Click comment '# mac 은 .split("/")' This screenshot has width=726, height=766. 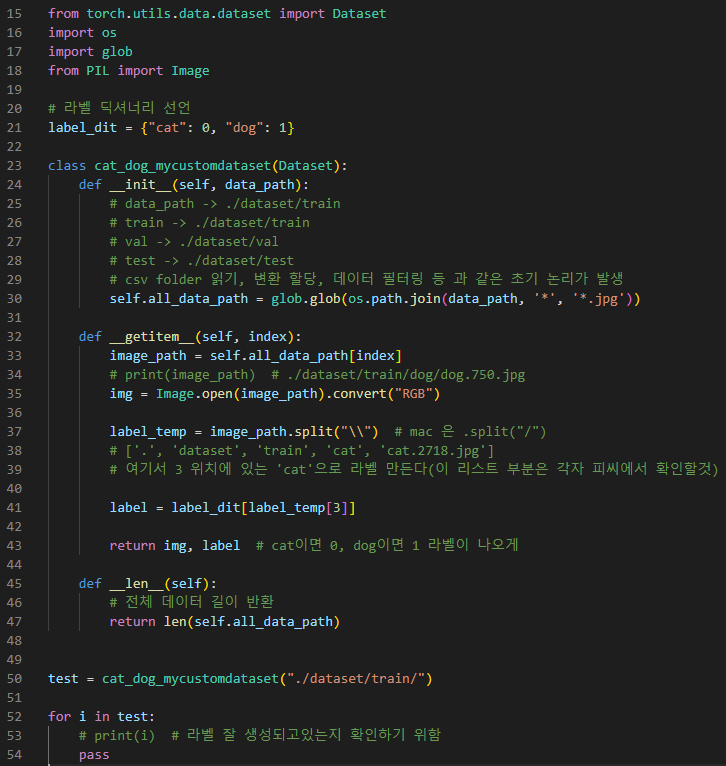point(470,432)
